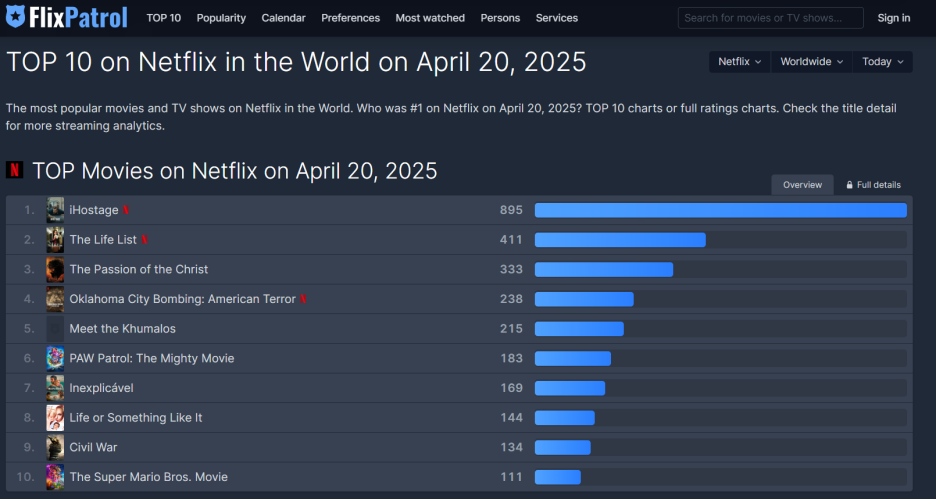Screen dimensions: 936x499
Task: Click The Passion of the Christ 333 bar
Action: coord(604,269)
